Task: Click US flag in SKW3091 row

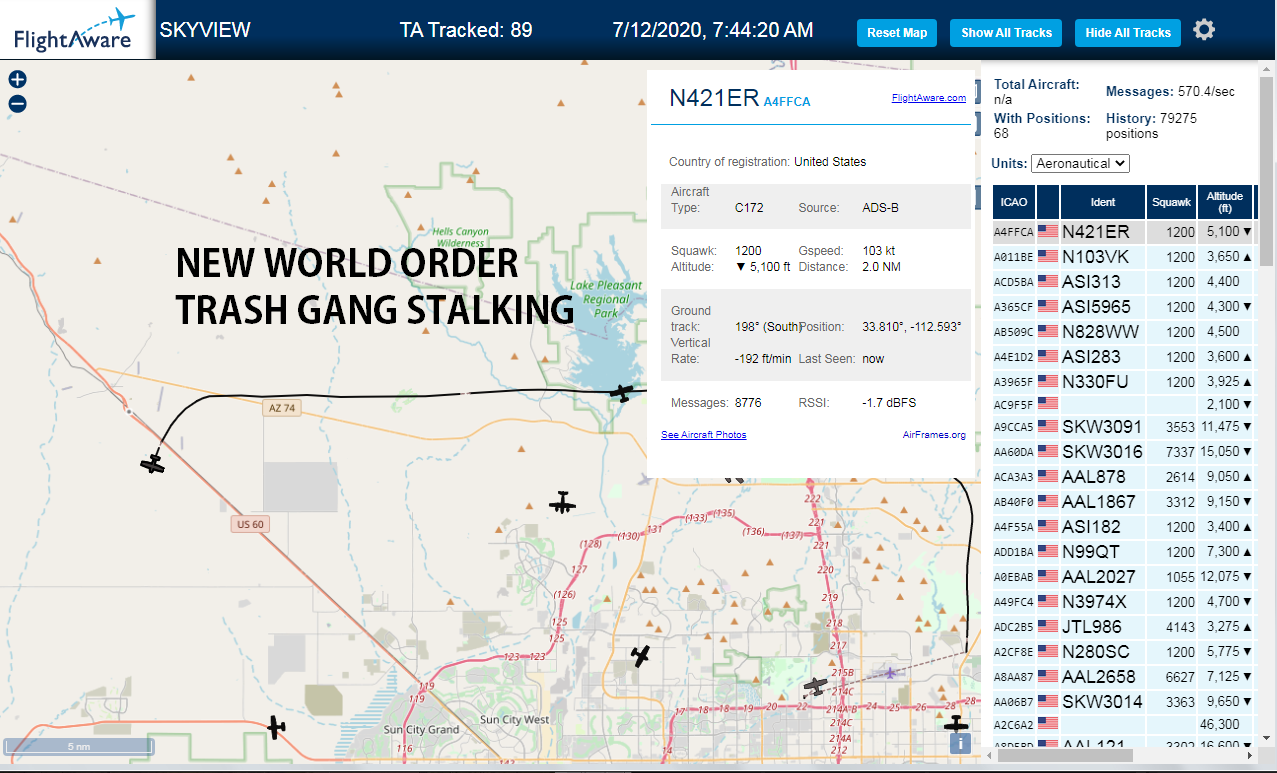Action: 1048,427
